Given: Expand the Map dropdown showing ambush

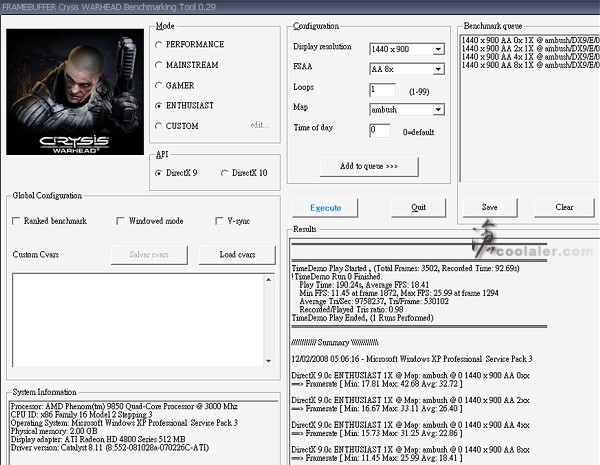Looking at the screenshot, I should pyautogui.click(x=439, y=110).
